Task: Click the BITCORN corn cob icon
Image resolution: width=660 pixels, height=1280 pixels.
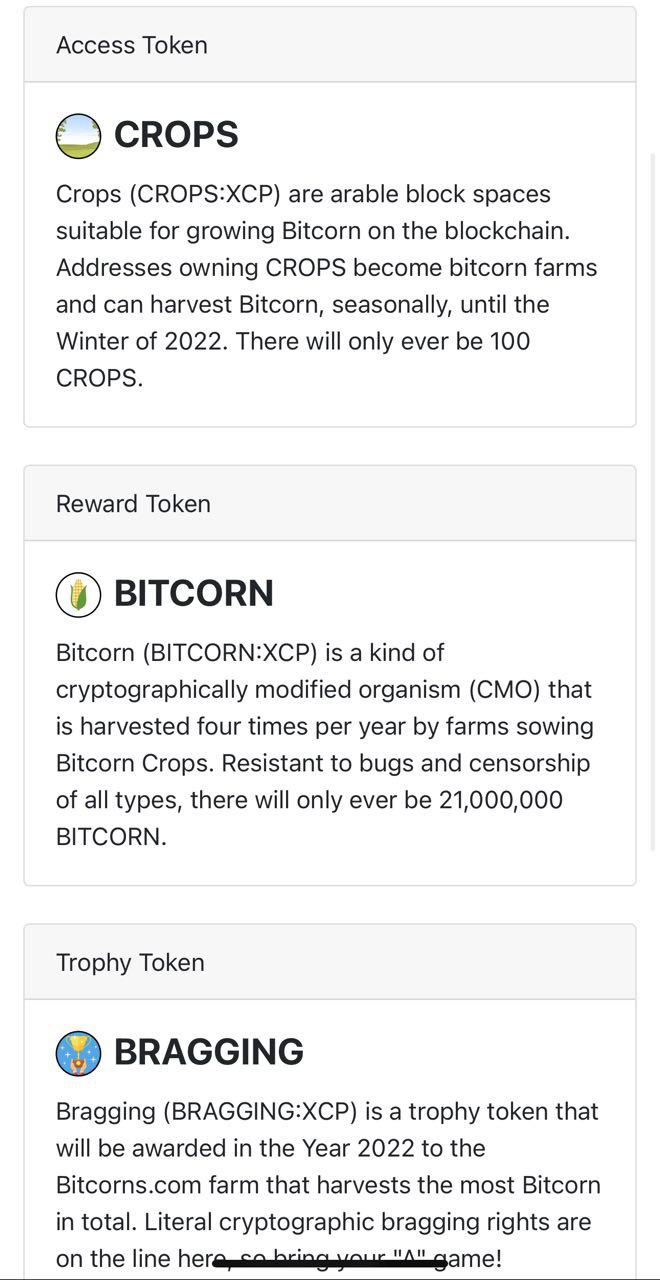Action: coord(78,594)
